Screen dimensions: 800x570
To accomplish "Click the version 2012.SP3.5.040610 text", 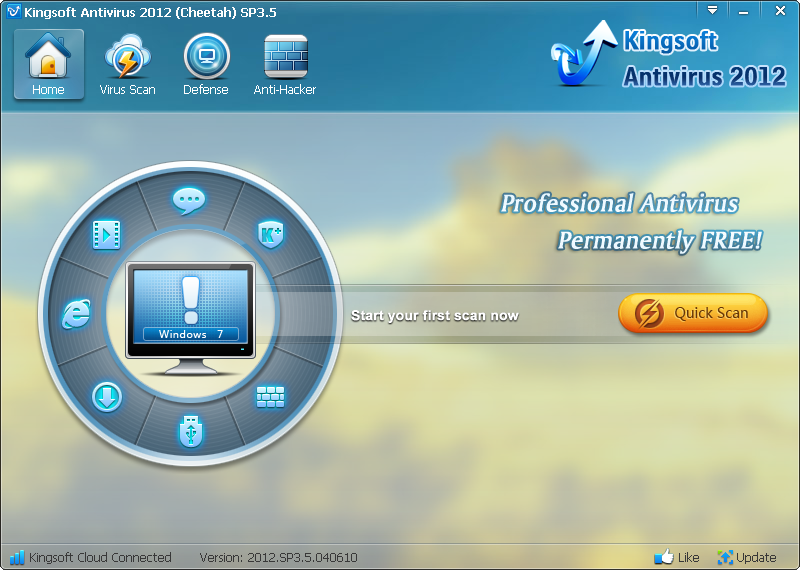I will (278, 557).
